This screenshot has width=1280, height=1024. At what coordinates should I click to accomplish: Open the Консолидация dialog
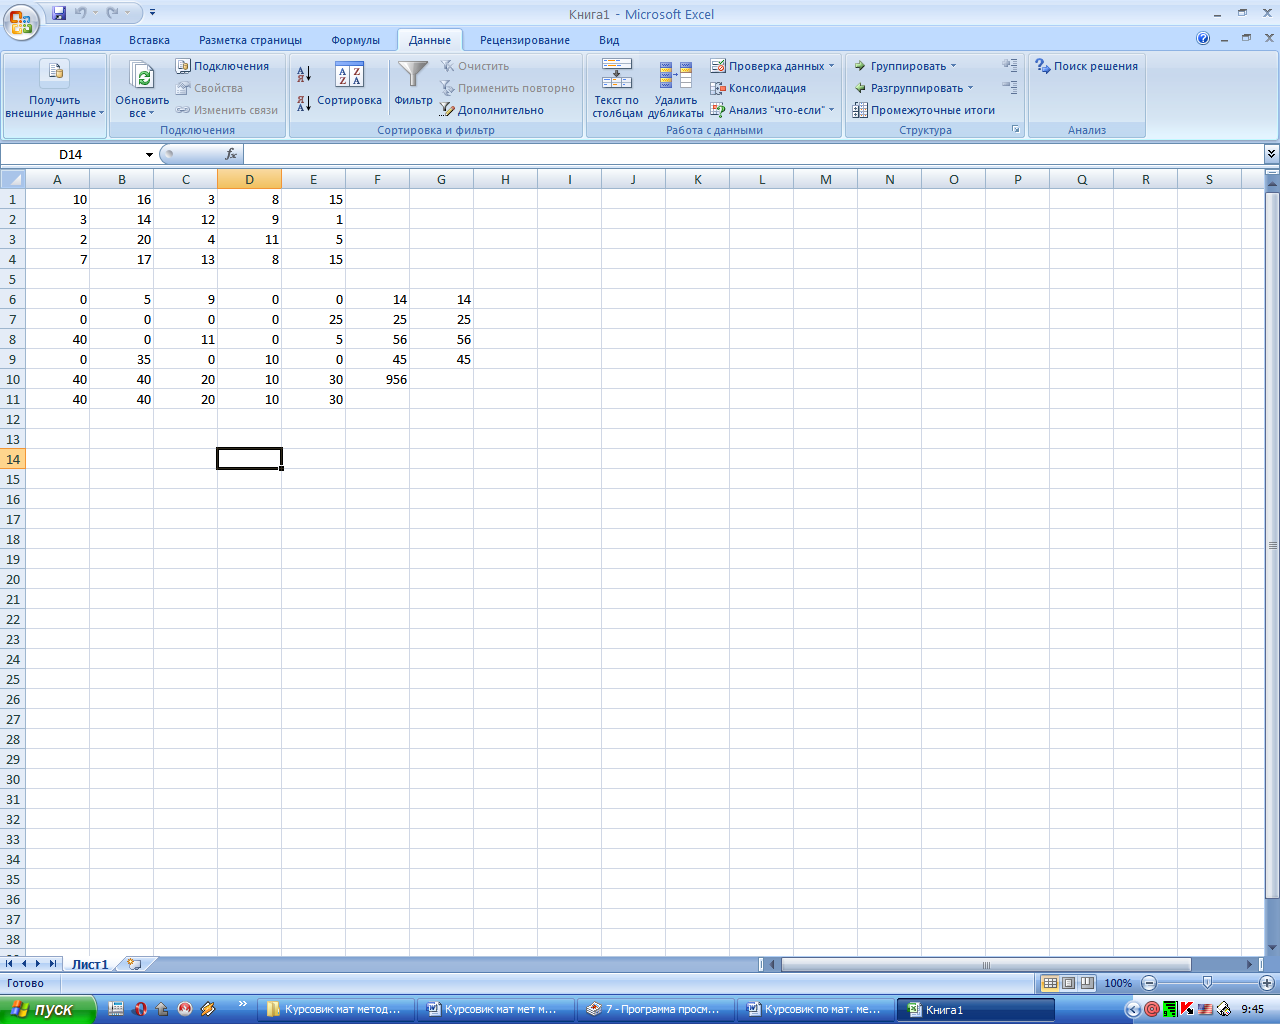coord(758,88)
